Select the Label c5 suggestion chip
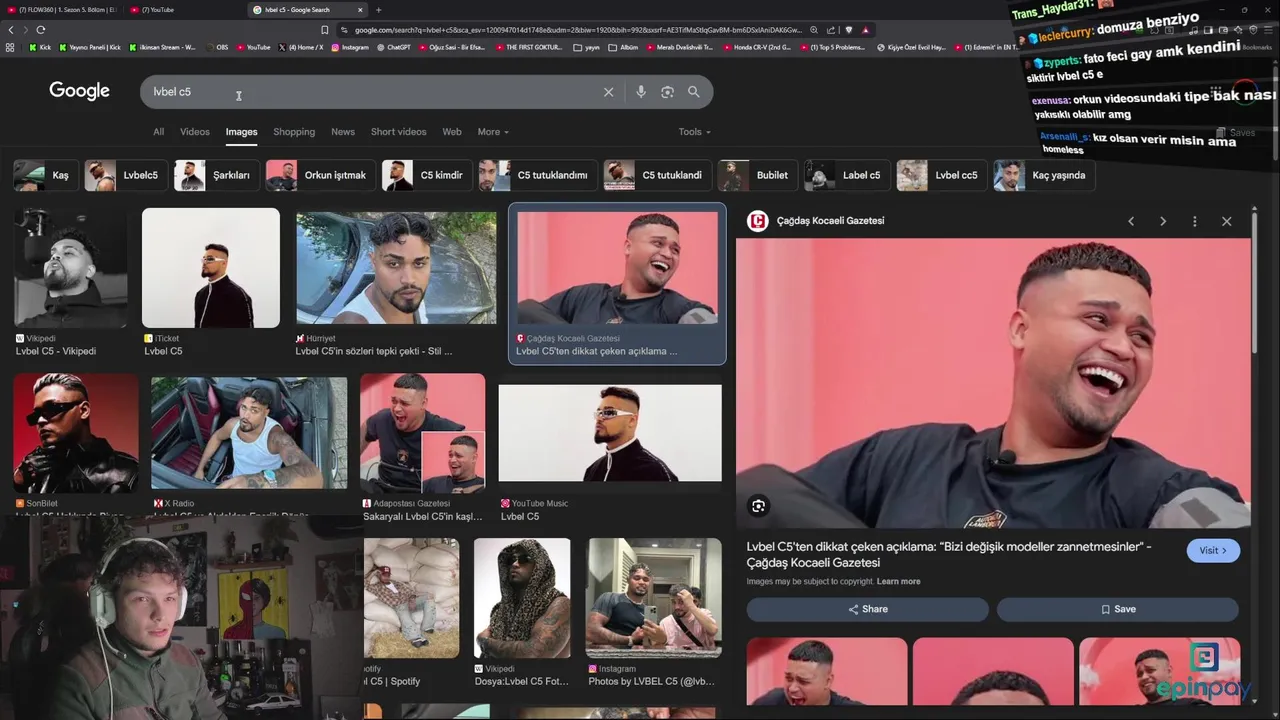Image resolution: width=1280 pixels, height=720 pixels. pos(845,175)
